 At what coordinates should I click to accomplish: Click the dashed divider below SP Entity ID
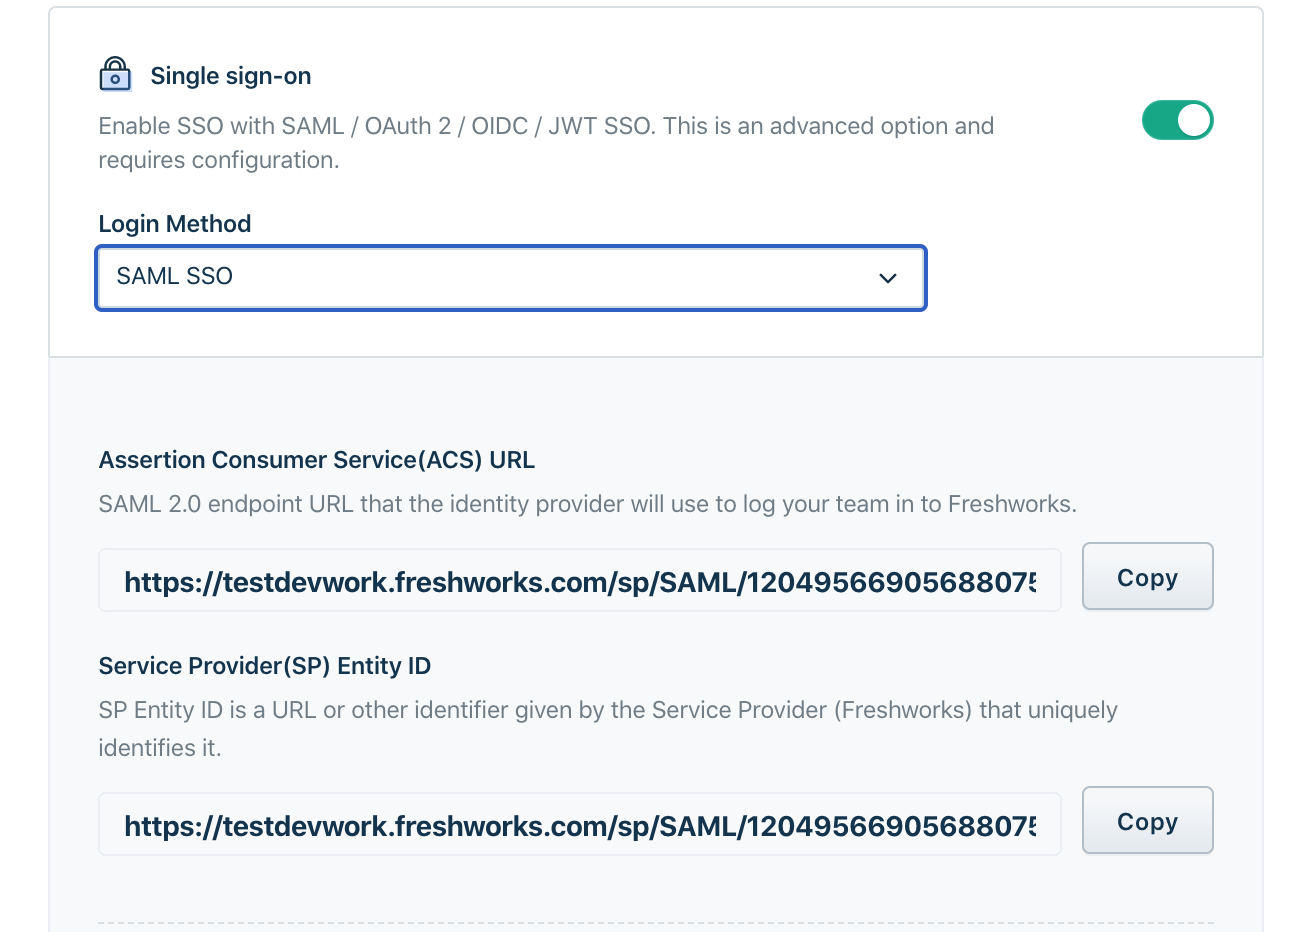click(x=655, y=922)
